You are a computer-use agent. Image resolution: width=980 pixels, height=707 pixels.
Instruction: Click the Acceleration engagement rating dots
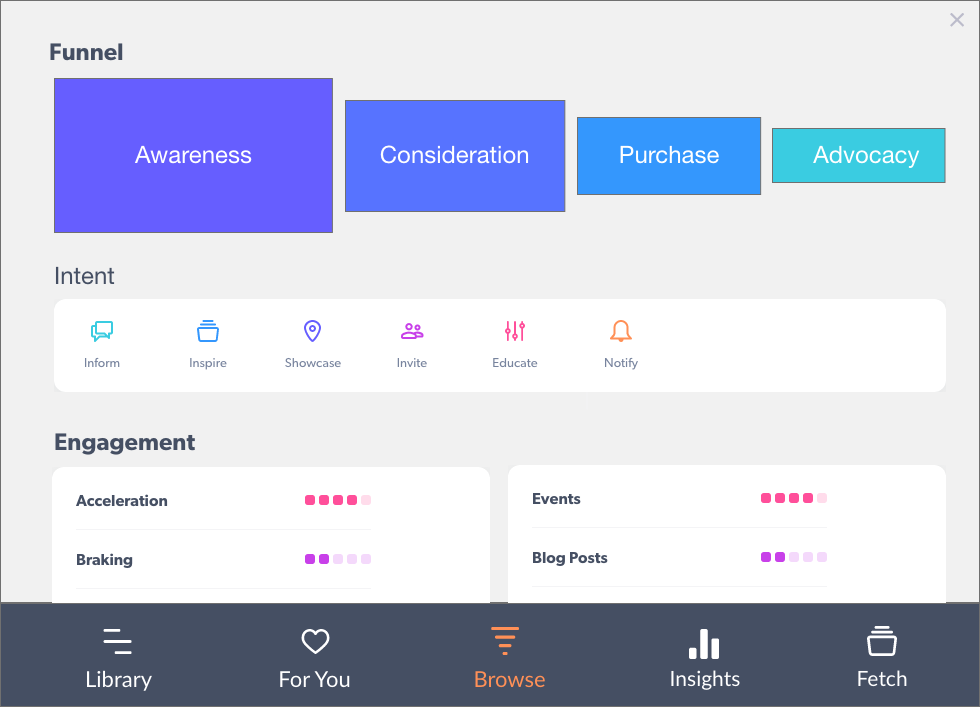(x=338, y=500)
